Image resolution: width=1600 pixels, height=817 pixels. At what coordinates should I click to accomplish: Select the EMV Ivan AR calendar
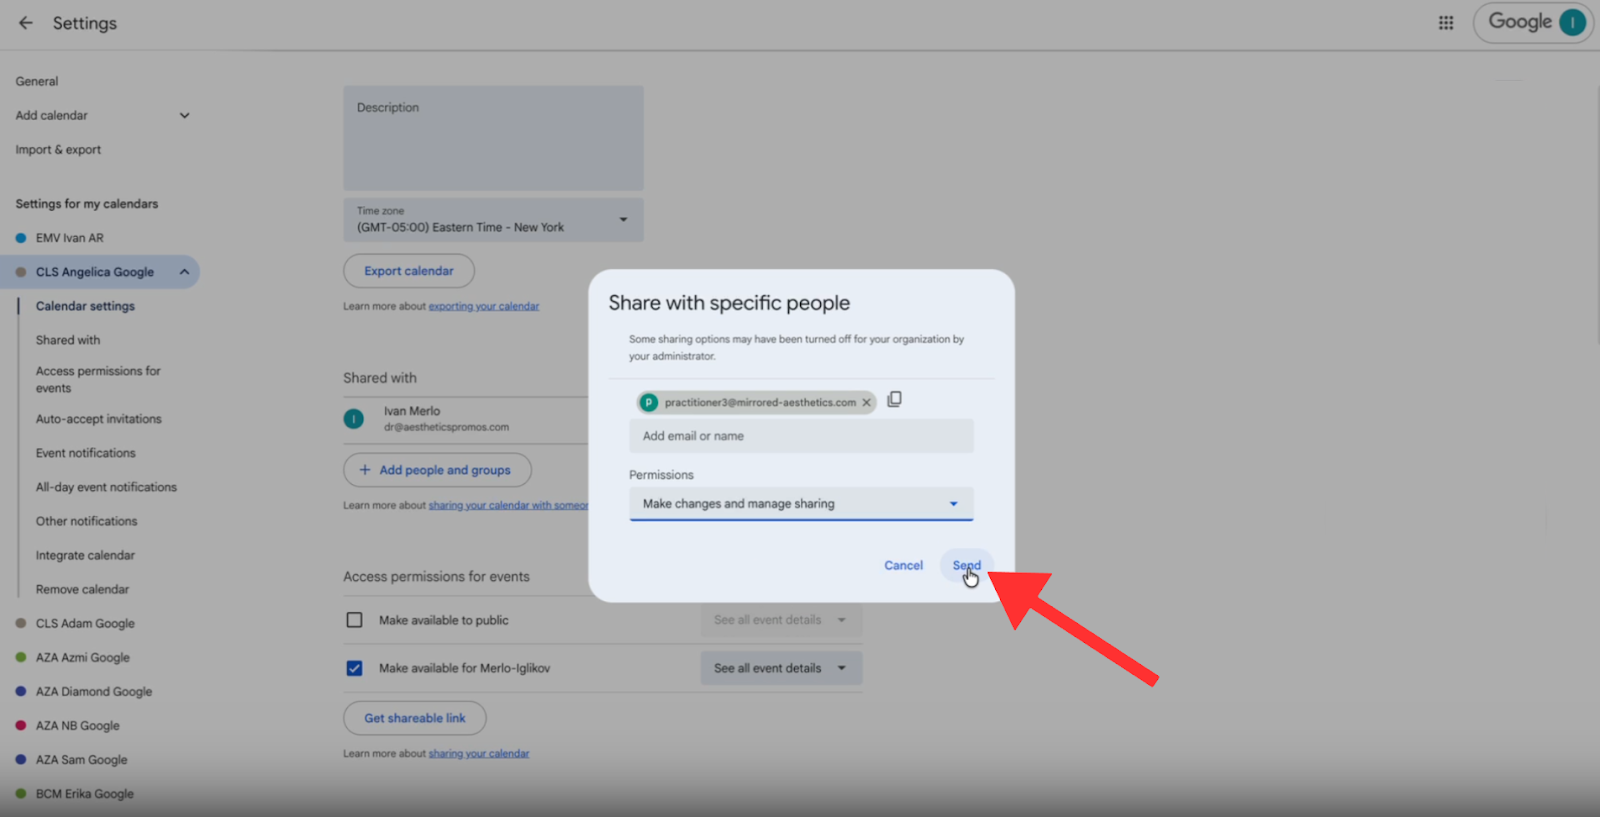click(69, 238)
